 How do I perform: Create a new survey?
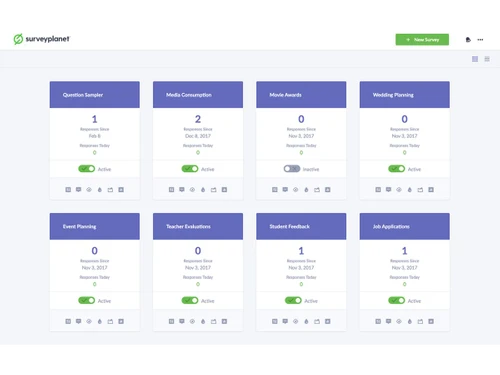tap(422, 40)
